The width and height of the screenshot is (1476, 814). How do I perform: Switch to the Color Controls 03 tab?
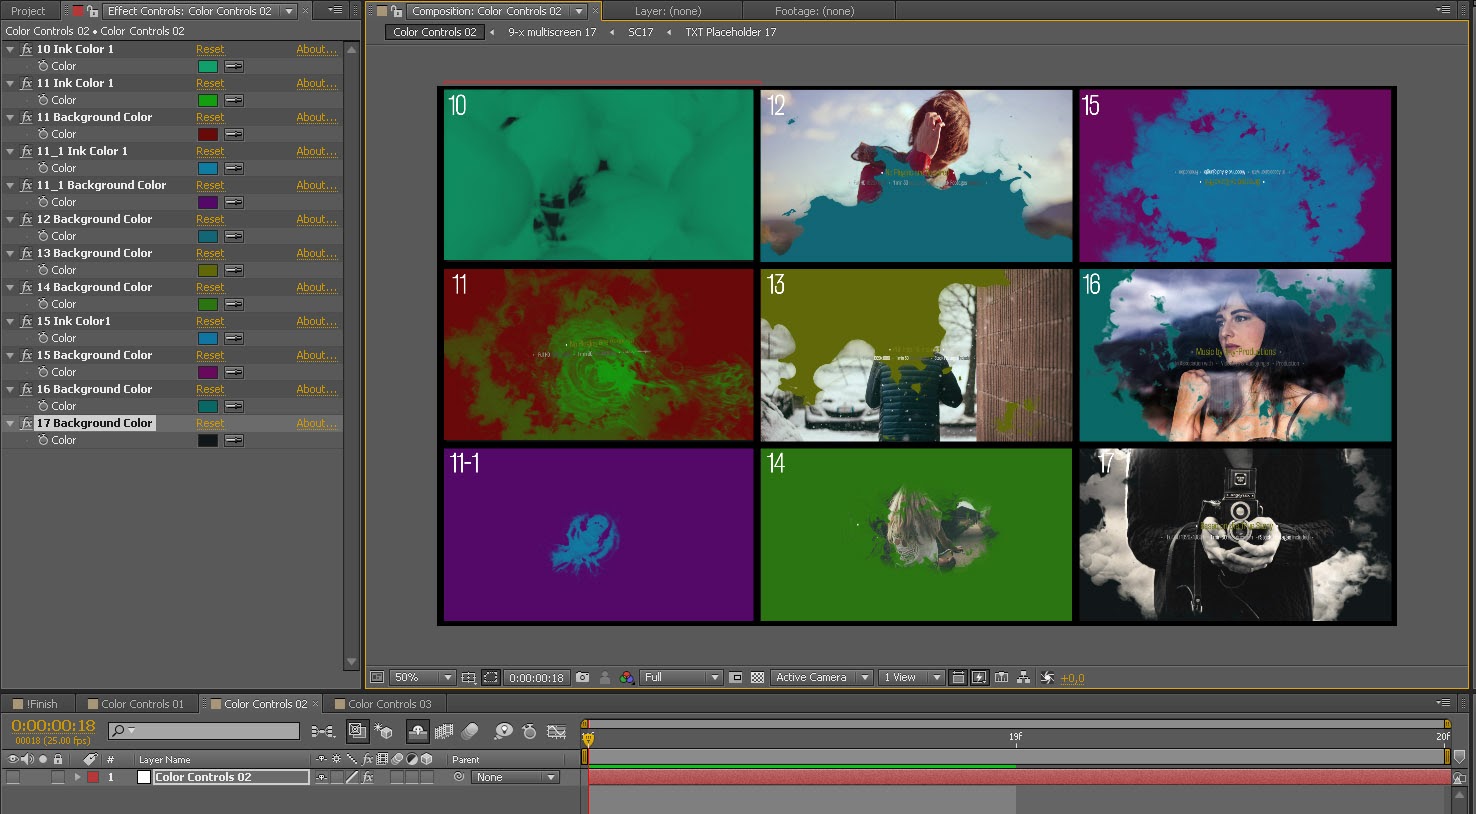[389, 704]
